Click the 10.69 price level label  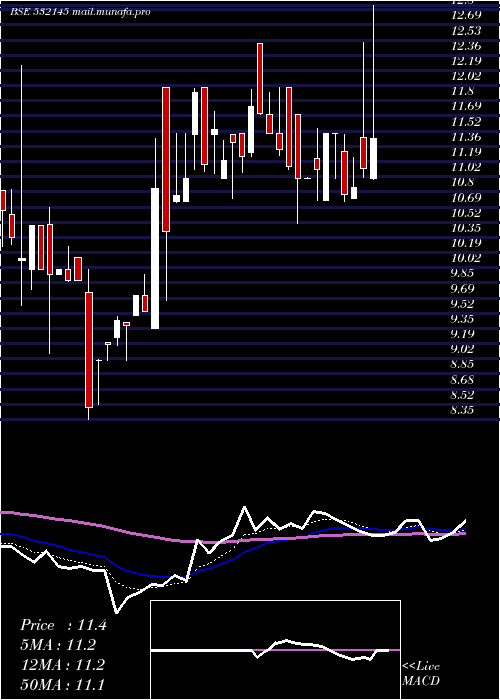point(466,197)
